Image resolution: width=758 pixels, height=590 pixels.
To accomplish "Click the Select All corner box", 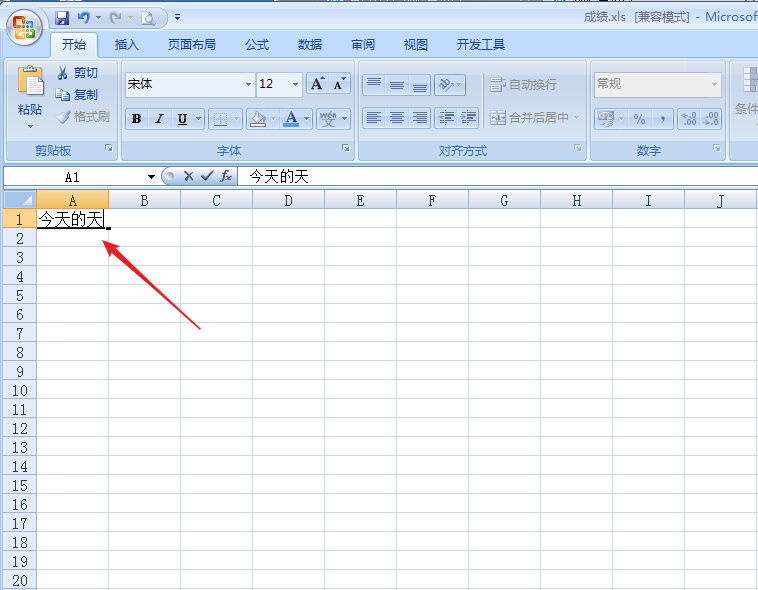I will 19,200.
